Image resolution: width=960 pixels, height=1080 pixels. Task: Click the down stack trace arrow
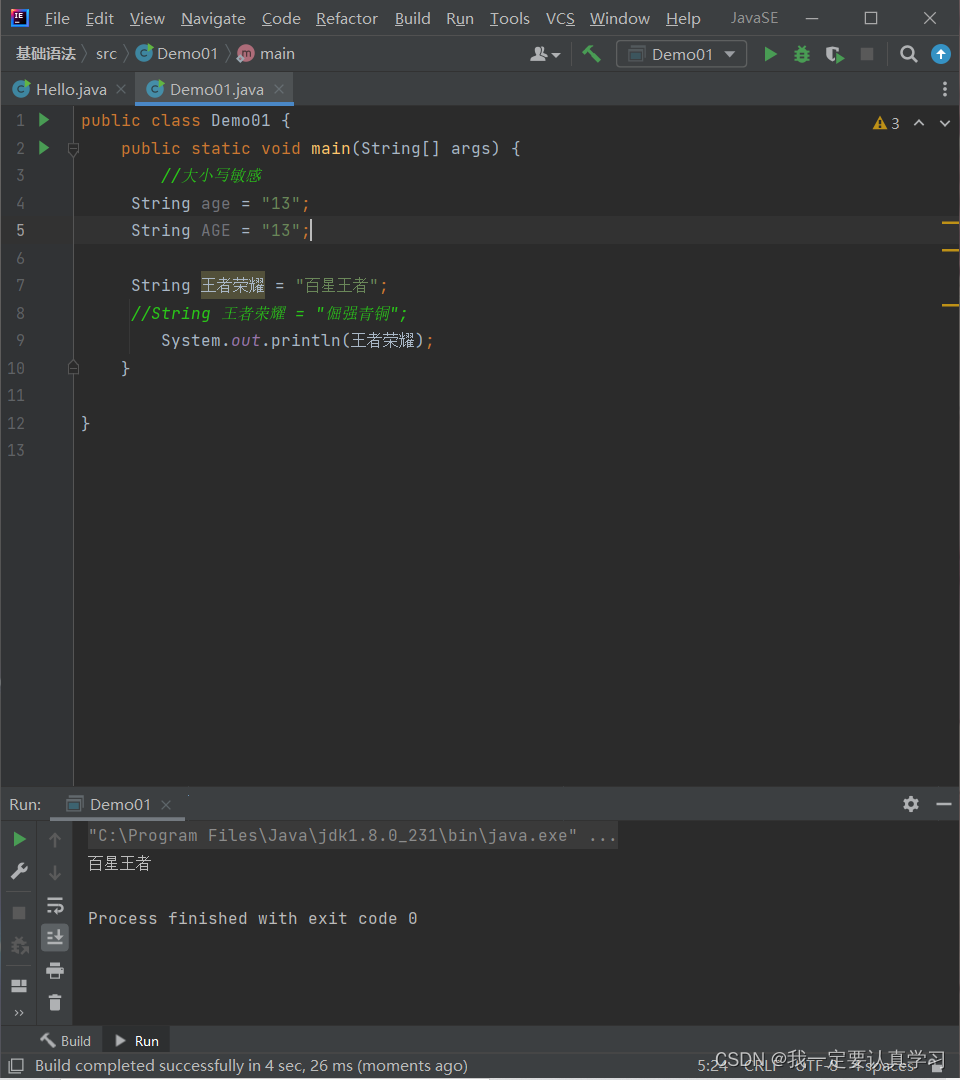55,873
